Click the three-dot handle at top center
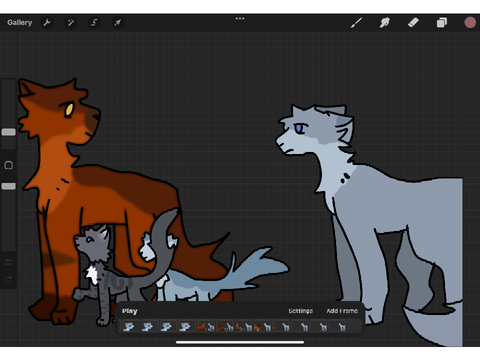Image resolution: width=480 pixels, height=360 pixels. (x=240, y=18)
